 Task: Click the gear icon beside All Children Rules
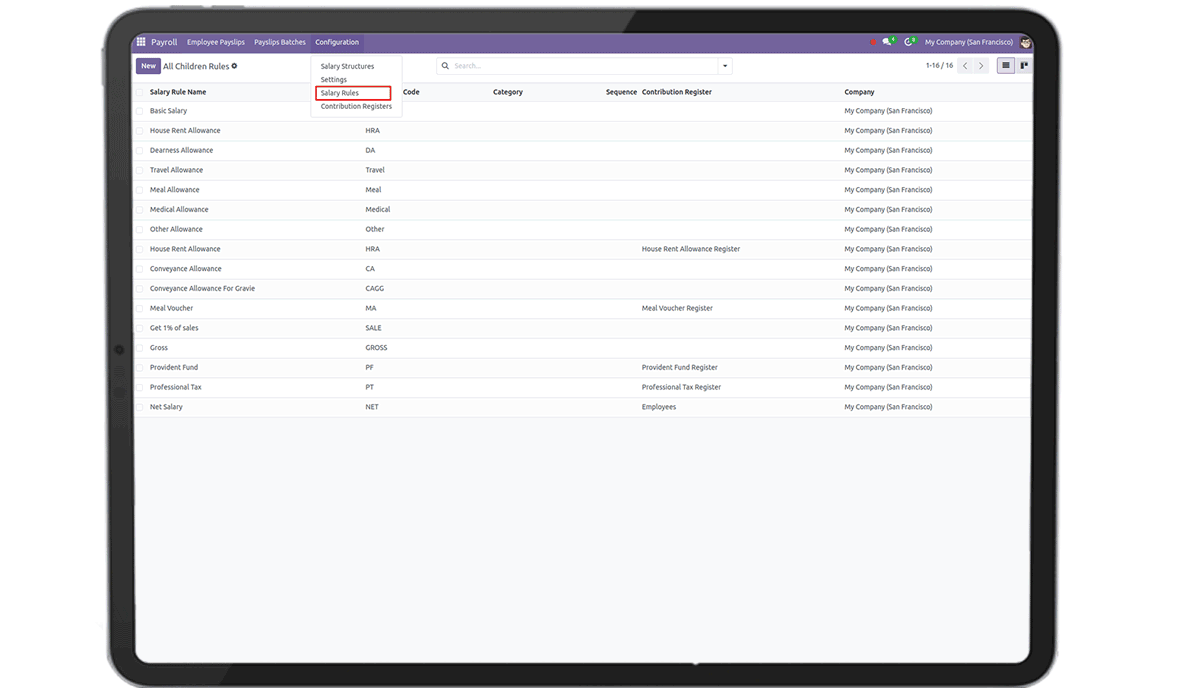[235, 66]
